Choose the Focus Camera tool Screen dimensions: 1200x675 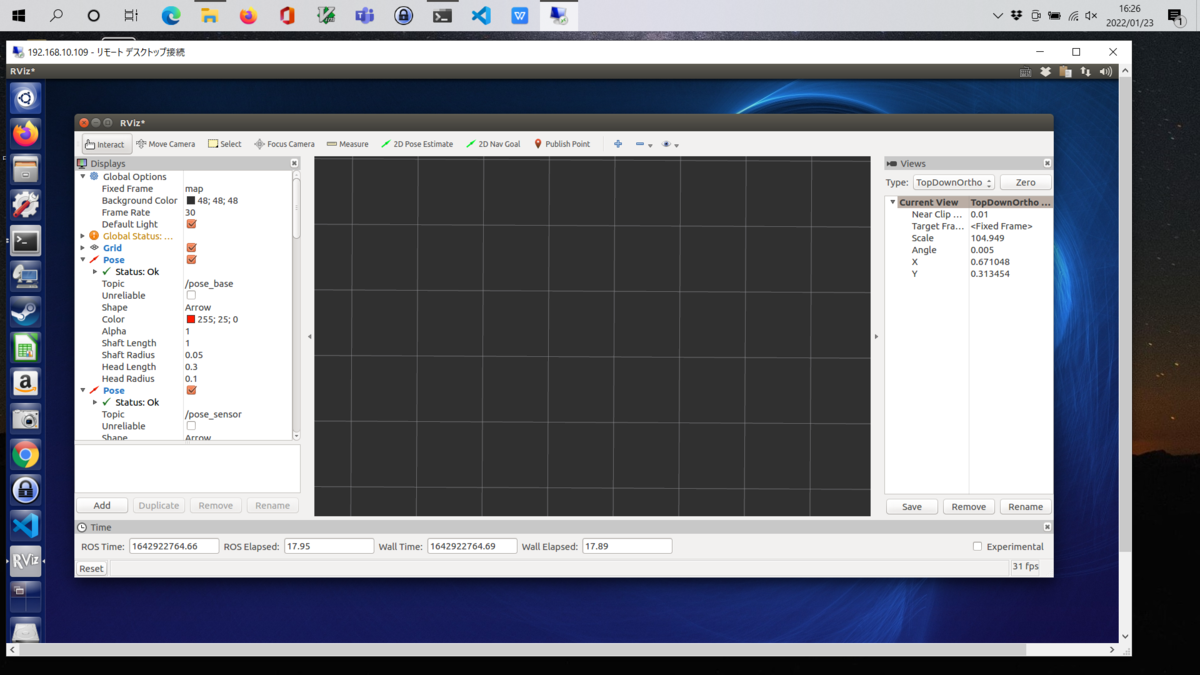284,144
